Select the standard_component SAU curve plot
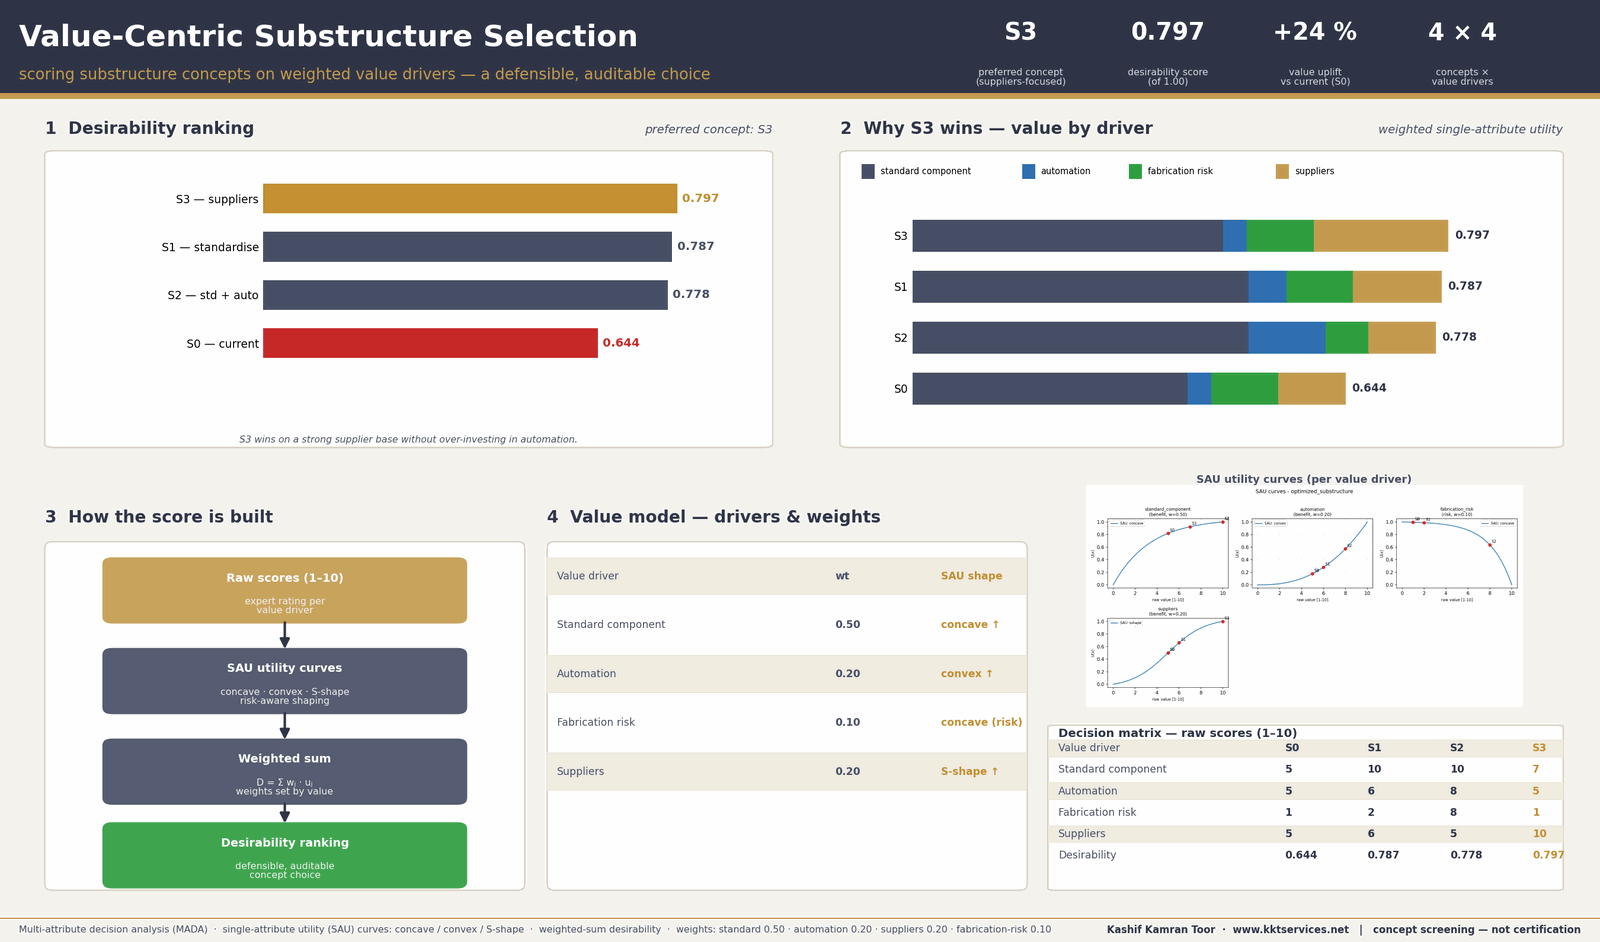 coord(1168,552)
